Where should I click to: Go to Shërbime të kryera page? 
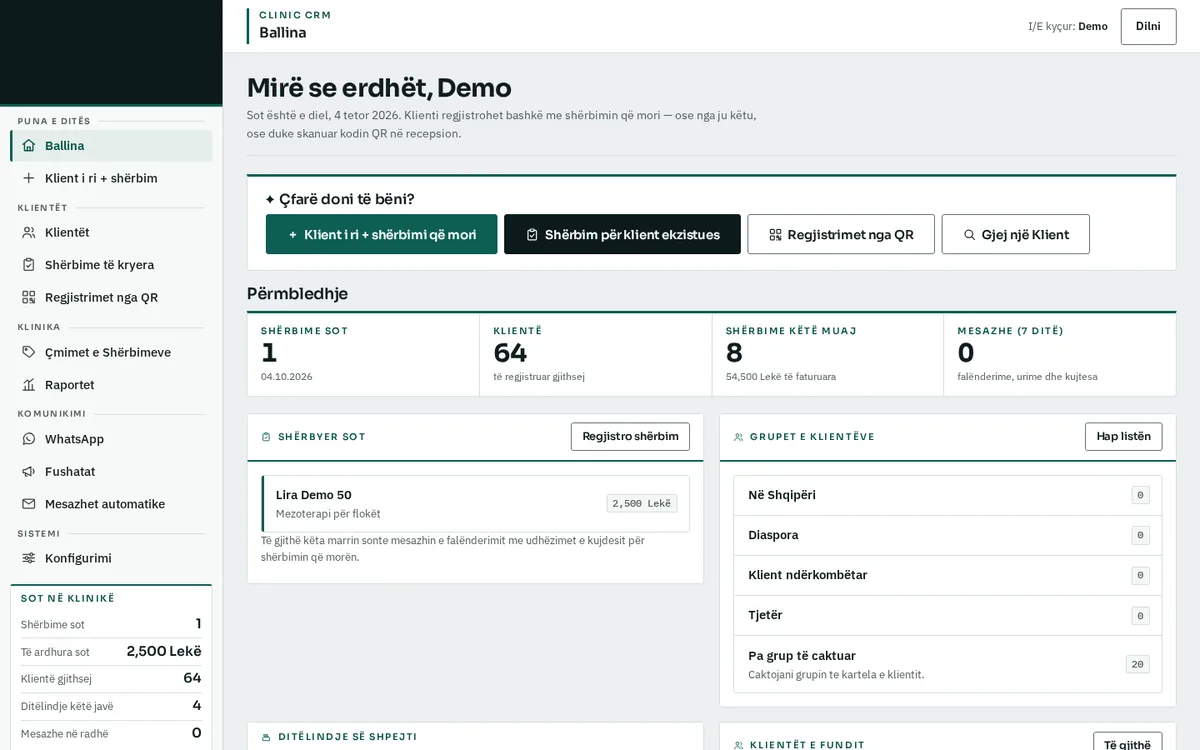[111, 265]
